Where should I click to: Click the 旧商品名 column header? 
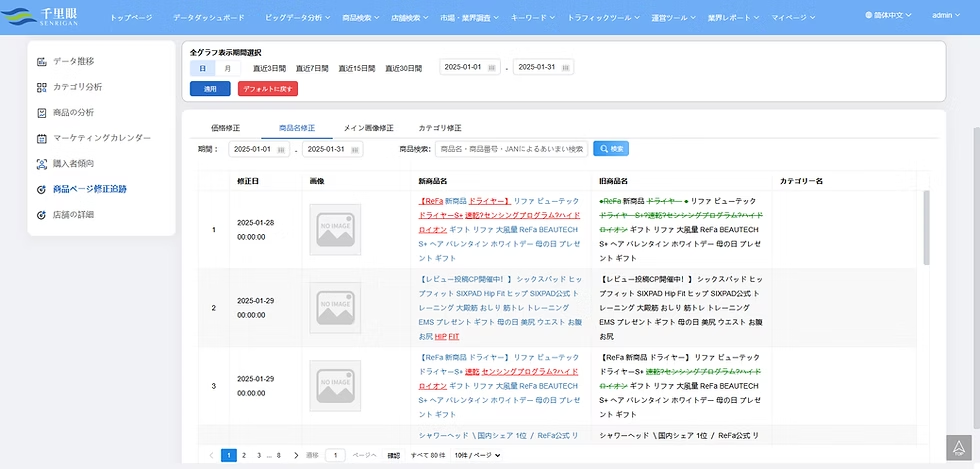pyautogui.click(x=613, y=181)
